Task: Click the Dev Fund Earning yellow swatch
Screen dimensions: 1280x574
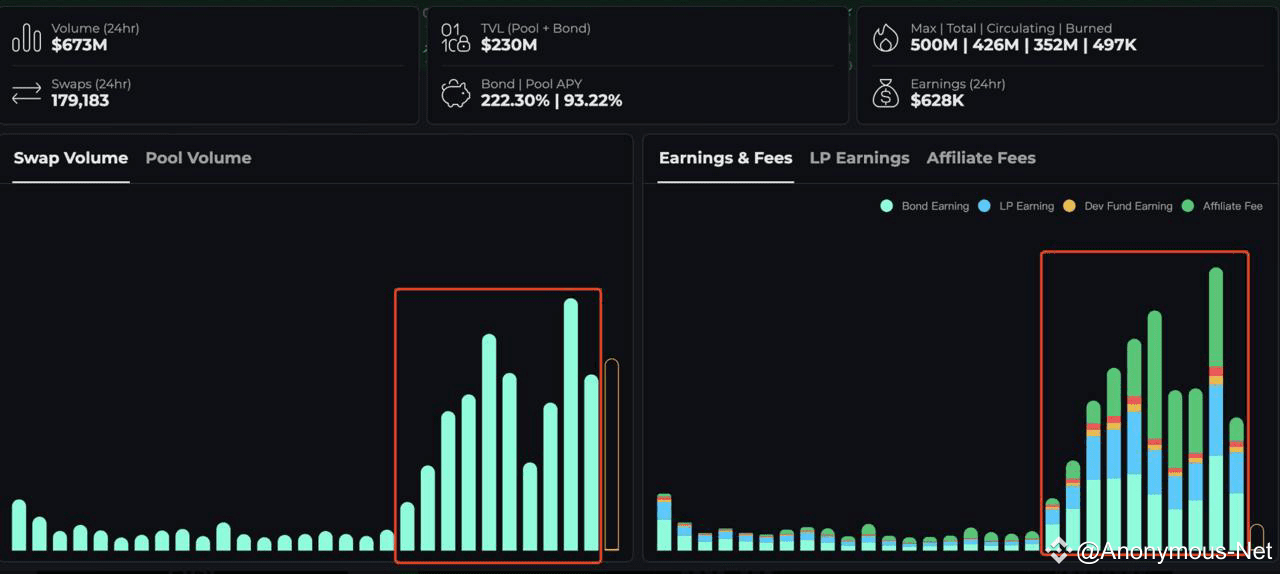Action: (x=1069, y=206)
